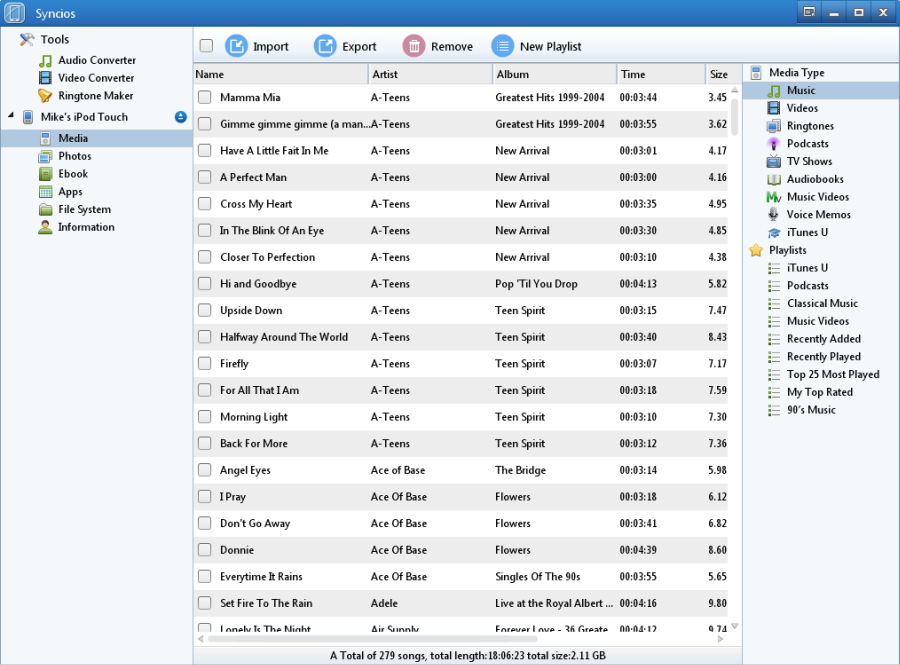Click the scroll up arrow of song list
The image size is (900, 665).
point(734,90)
